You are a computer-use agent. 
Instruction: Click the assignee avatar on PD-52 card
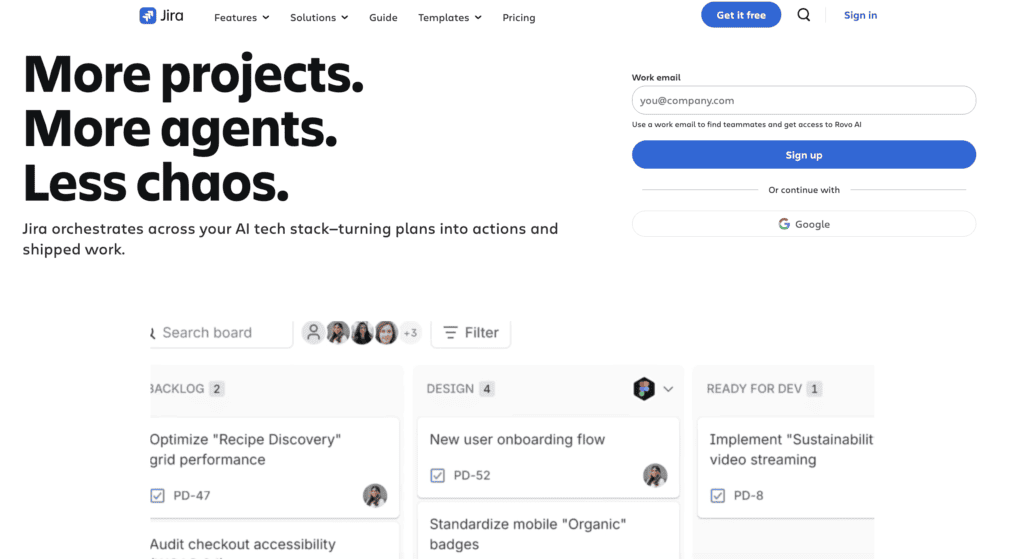[655, 475]
